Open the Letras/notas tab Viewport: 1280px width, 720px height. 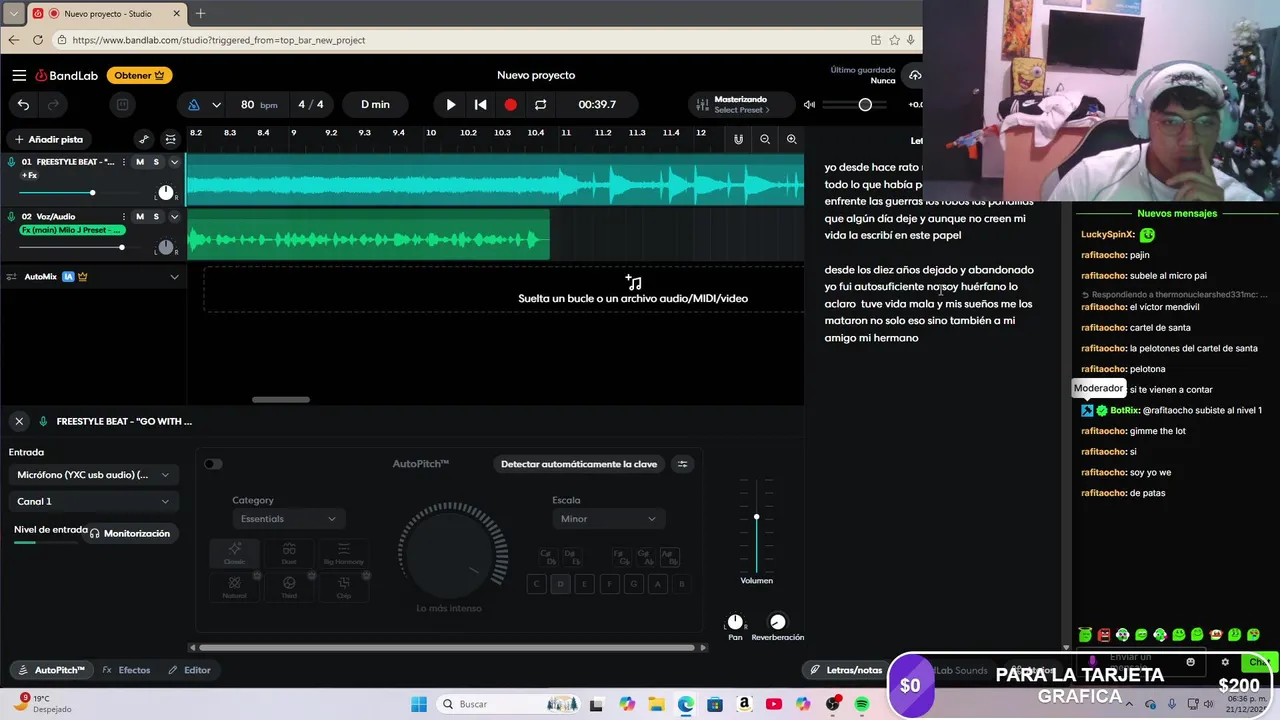pos(846,670)
